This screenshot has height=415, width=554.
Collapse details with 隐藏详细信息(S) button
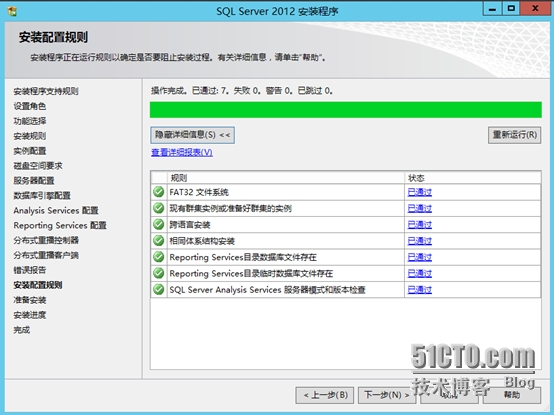click(193, 135)
